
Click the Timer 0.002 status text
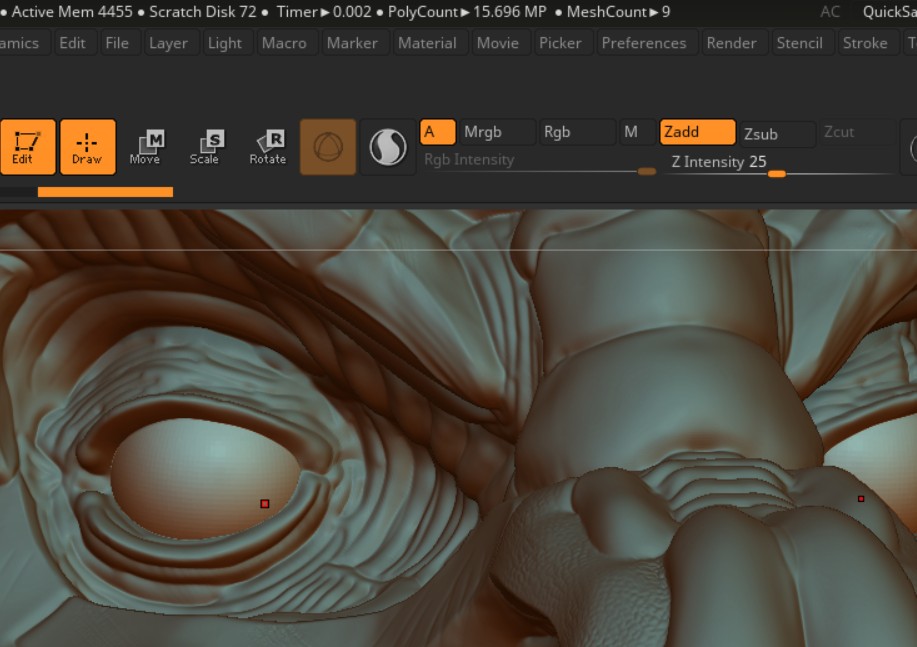[324, 12]
